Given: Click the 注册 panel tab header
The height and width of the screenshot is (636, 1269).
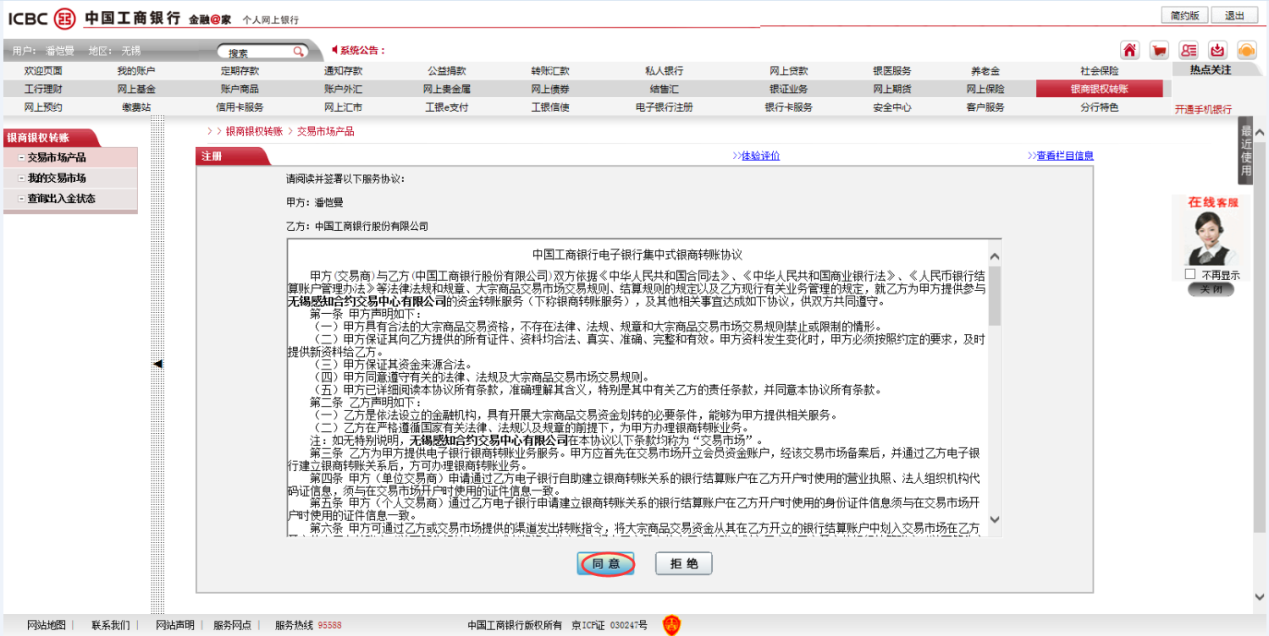Looking at the screenshot, I should click(x=232, y=156).
